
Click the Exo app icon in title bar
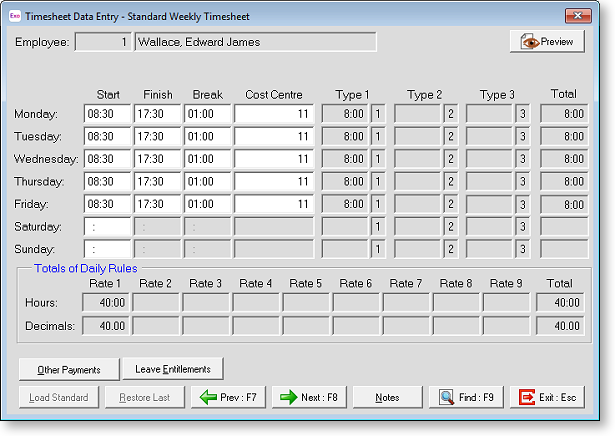[x=13, y=16]
